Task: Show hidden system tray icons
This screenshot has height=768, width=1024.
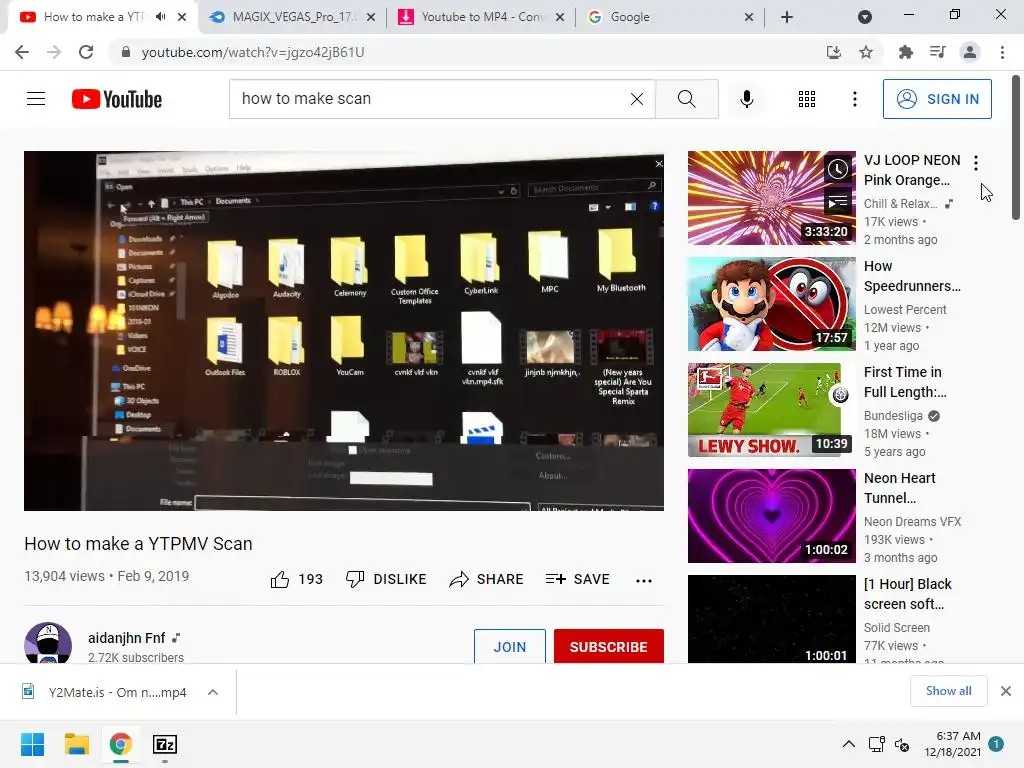Action: pos(848,744)
